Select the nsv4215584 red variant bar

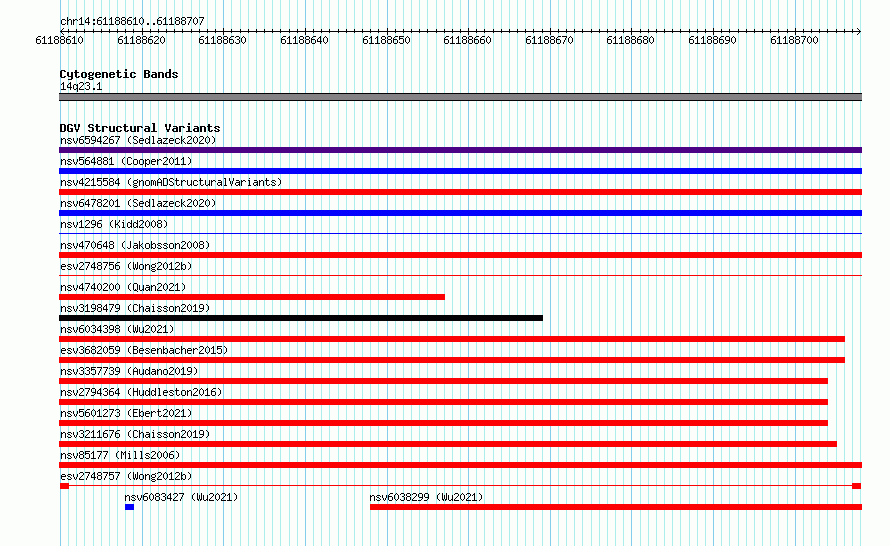(x=460, y=192)
